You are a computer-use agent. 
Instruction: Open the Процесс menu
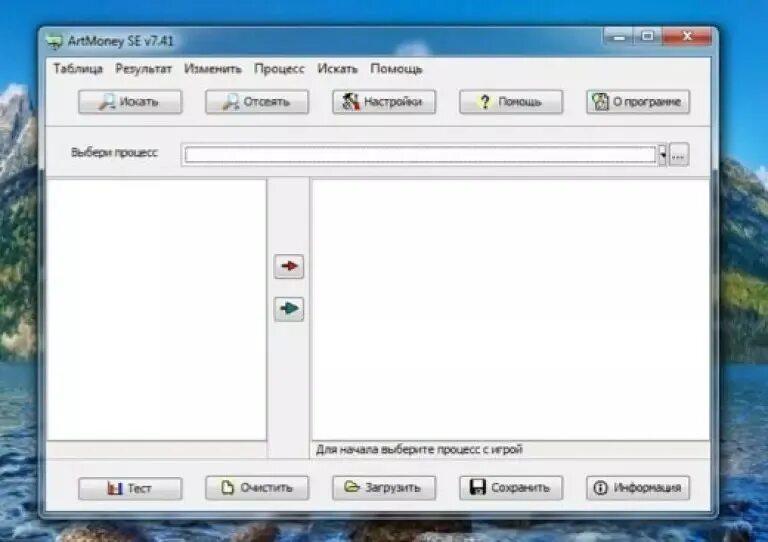(279, 69)
